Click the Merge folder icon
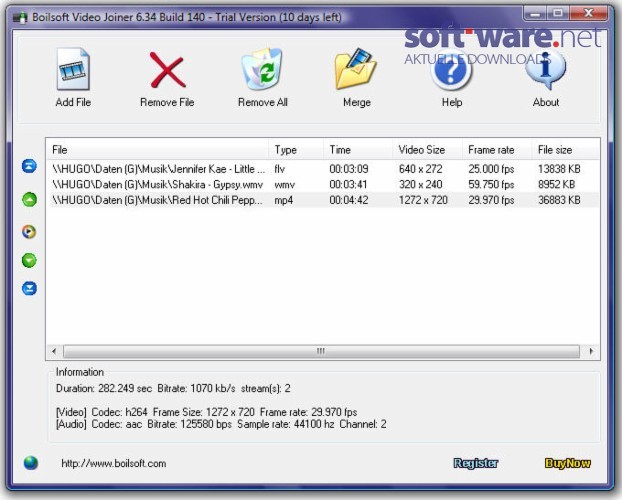 pos(356,69)
